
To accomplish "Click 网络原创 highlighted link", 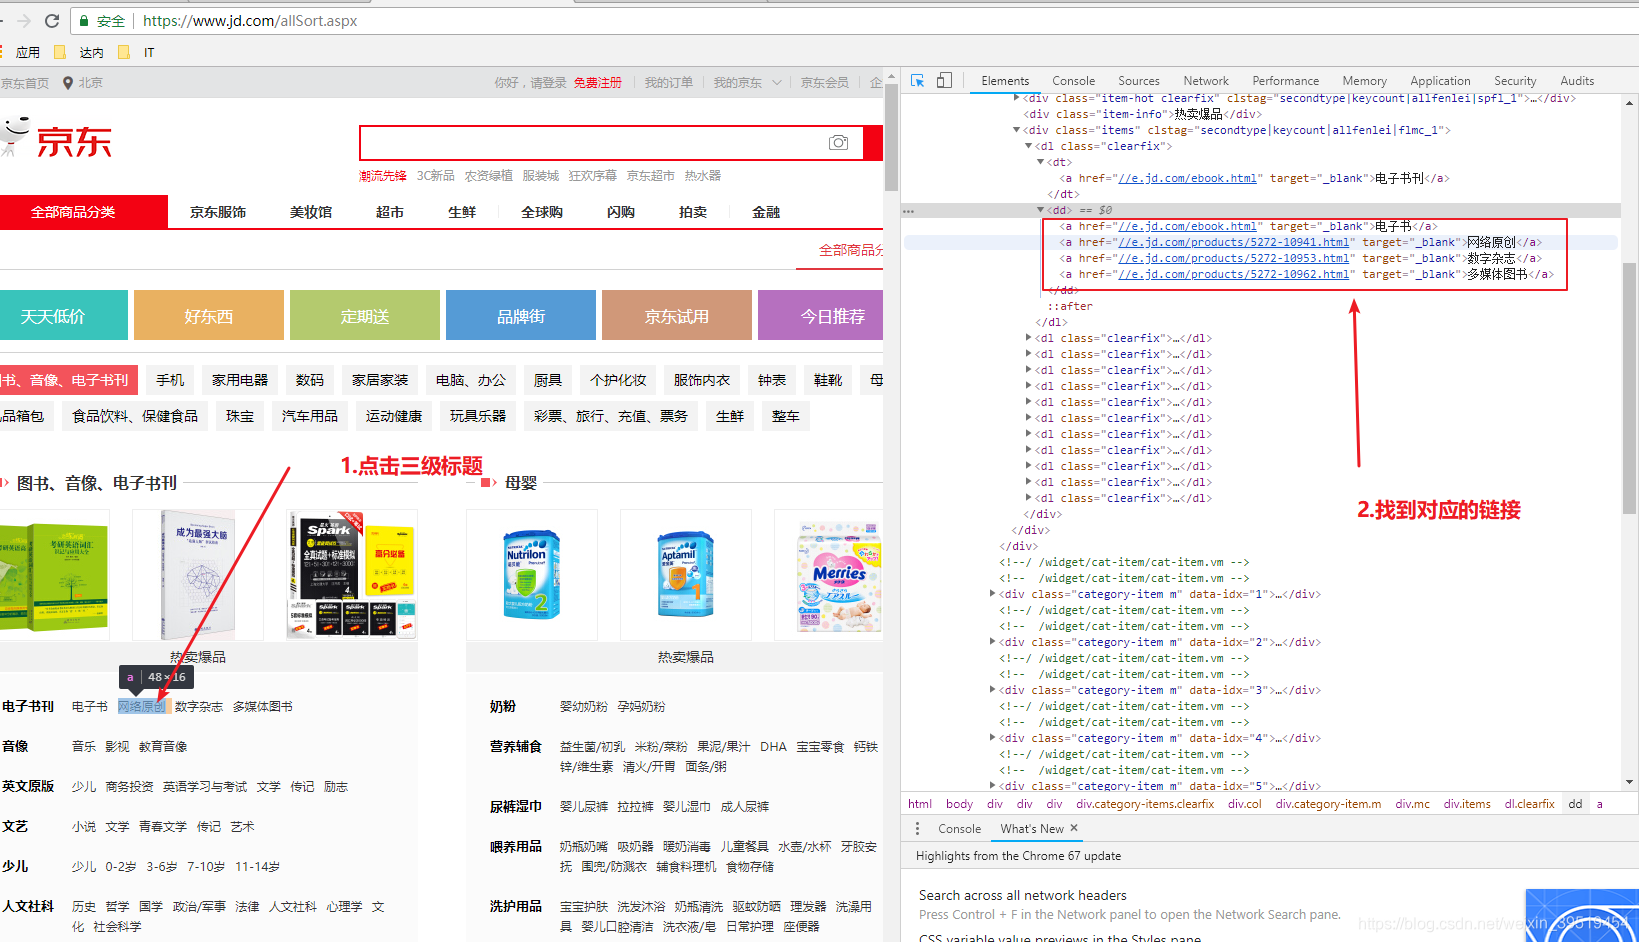I will tap(142, 706).
